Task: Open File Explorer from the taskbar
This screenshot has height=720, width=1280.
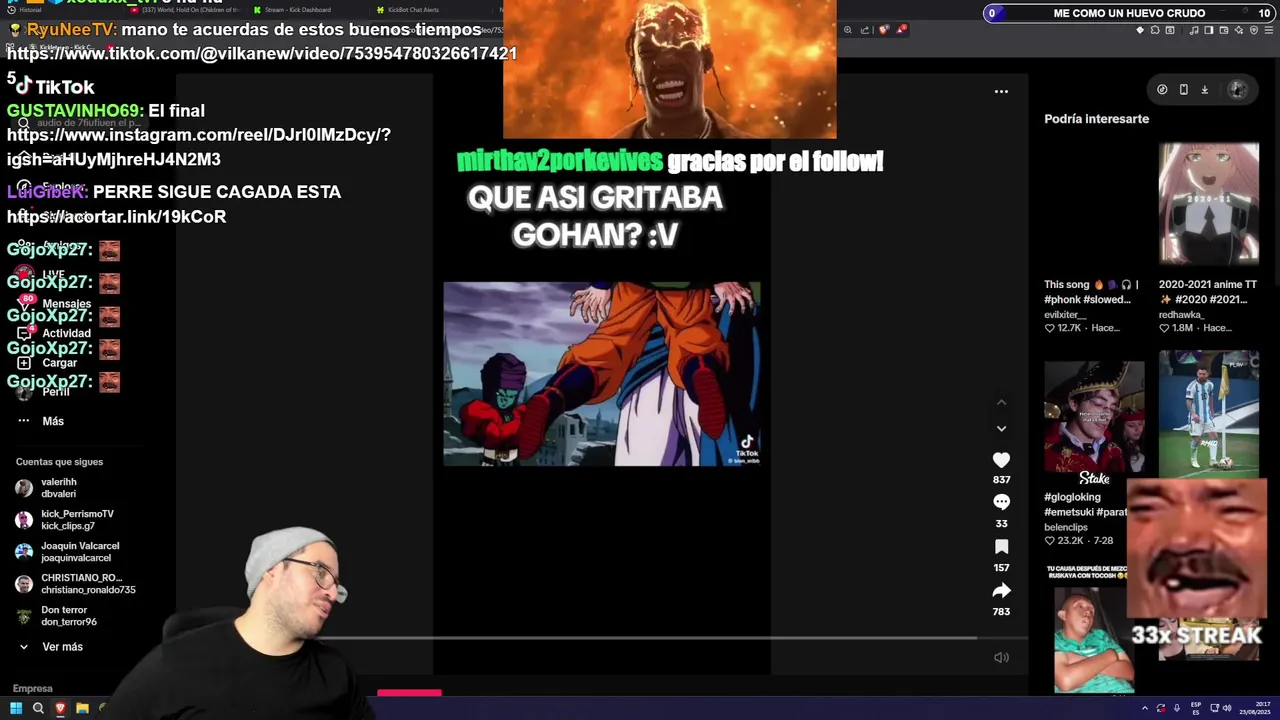Action: [x=82, y=708]
